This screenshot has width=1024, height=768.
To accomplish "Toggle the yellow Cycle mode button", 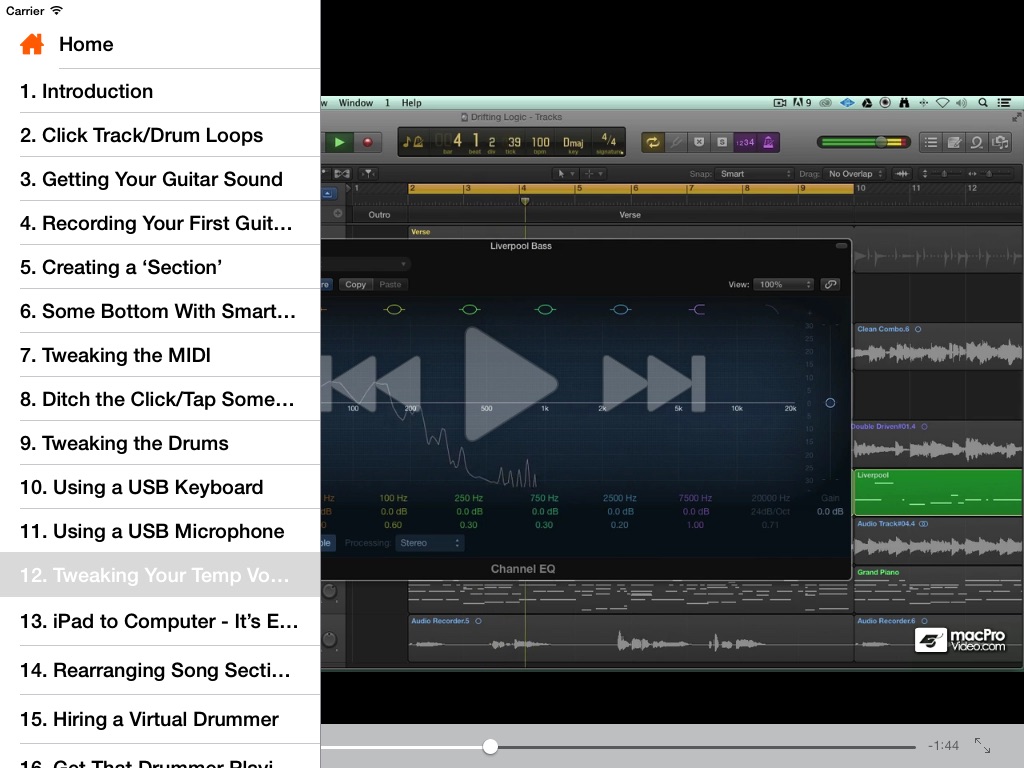I will click(653, 142).
